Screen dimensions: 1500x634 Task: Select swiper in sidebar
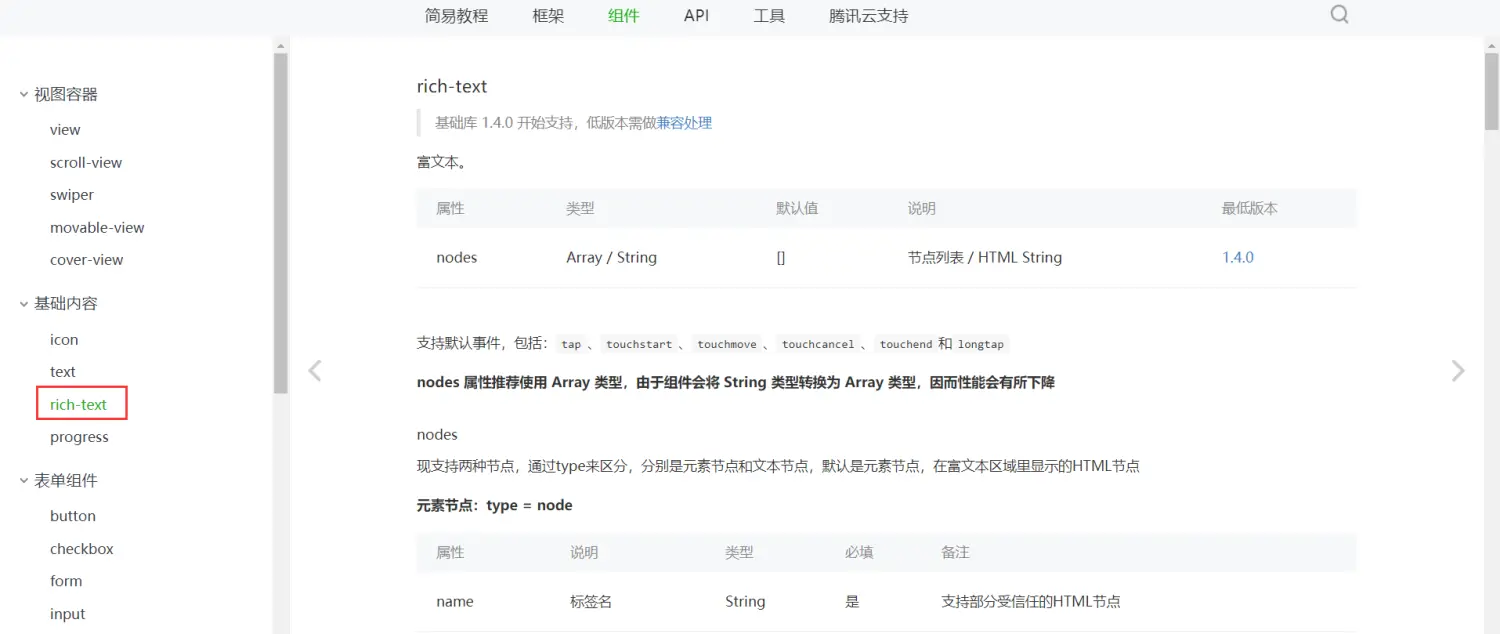pyautogui.click(x=72, y=195)
